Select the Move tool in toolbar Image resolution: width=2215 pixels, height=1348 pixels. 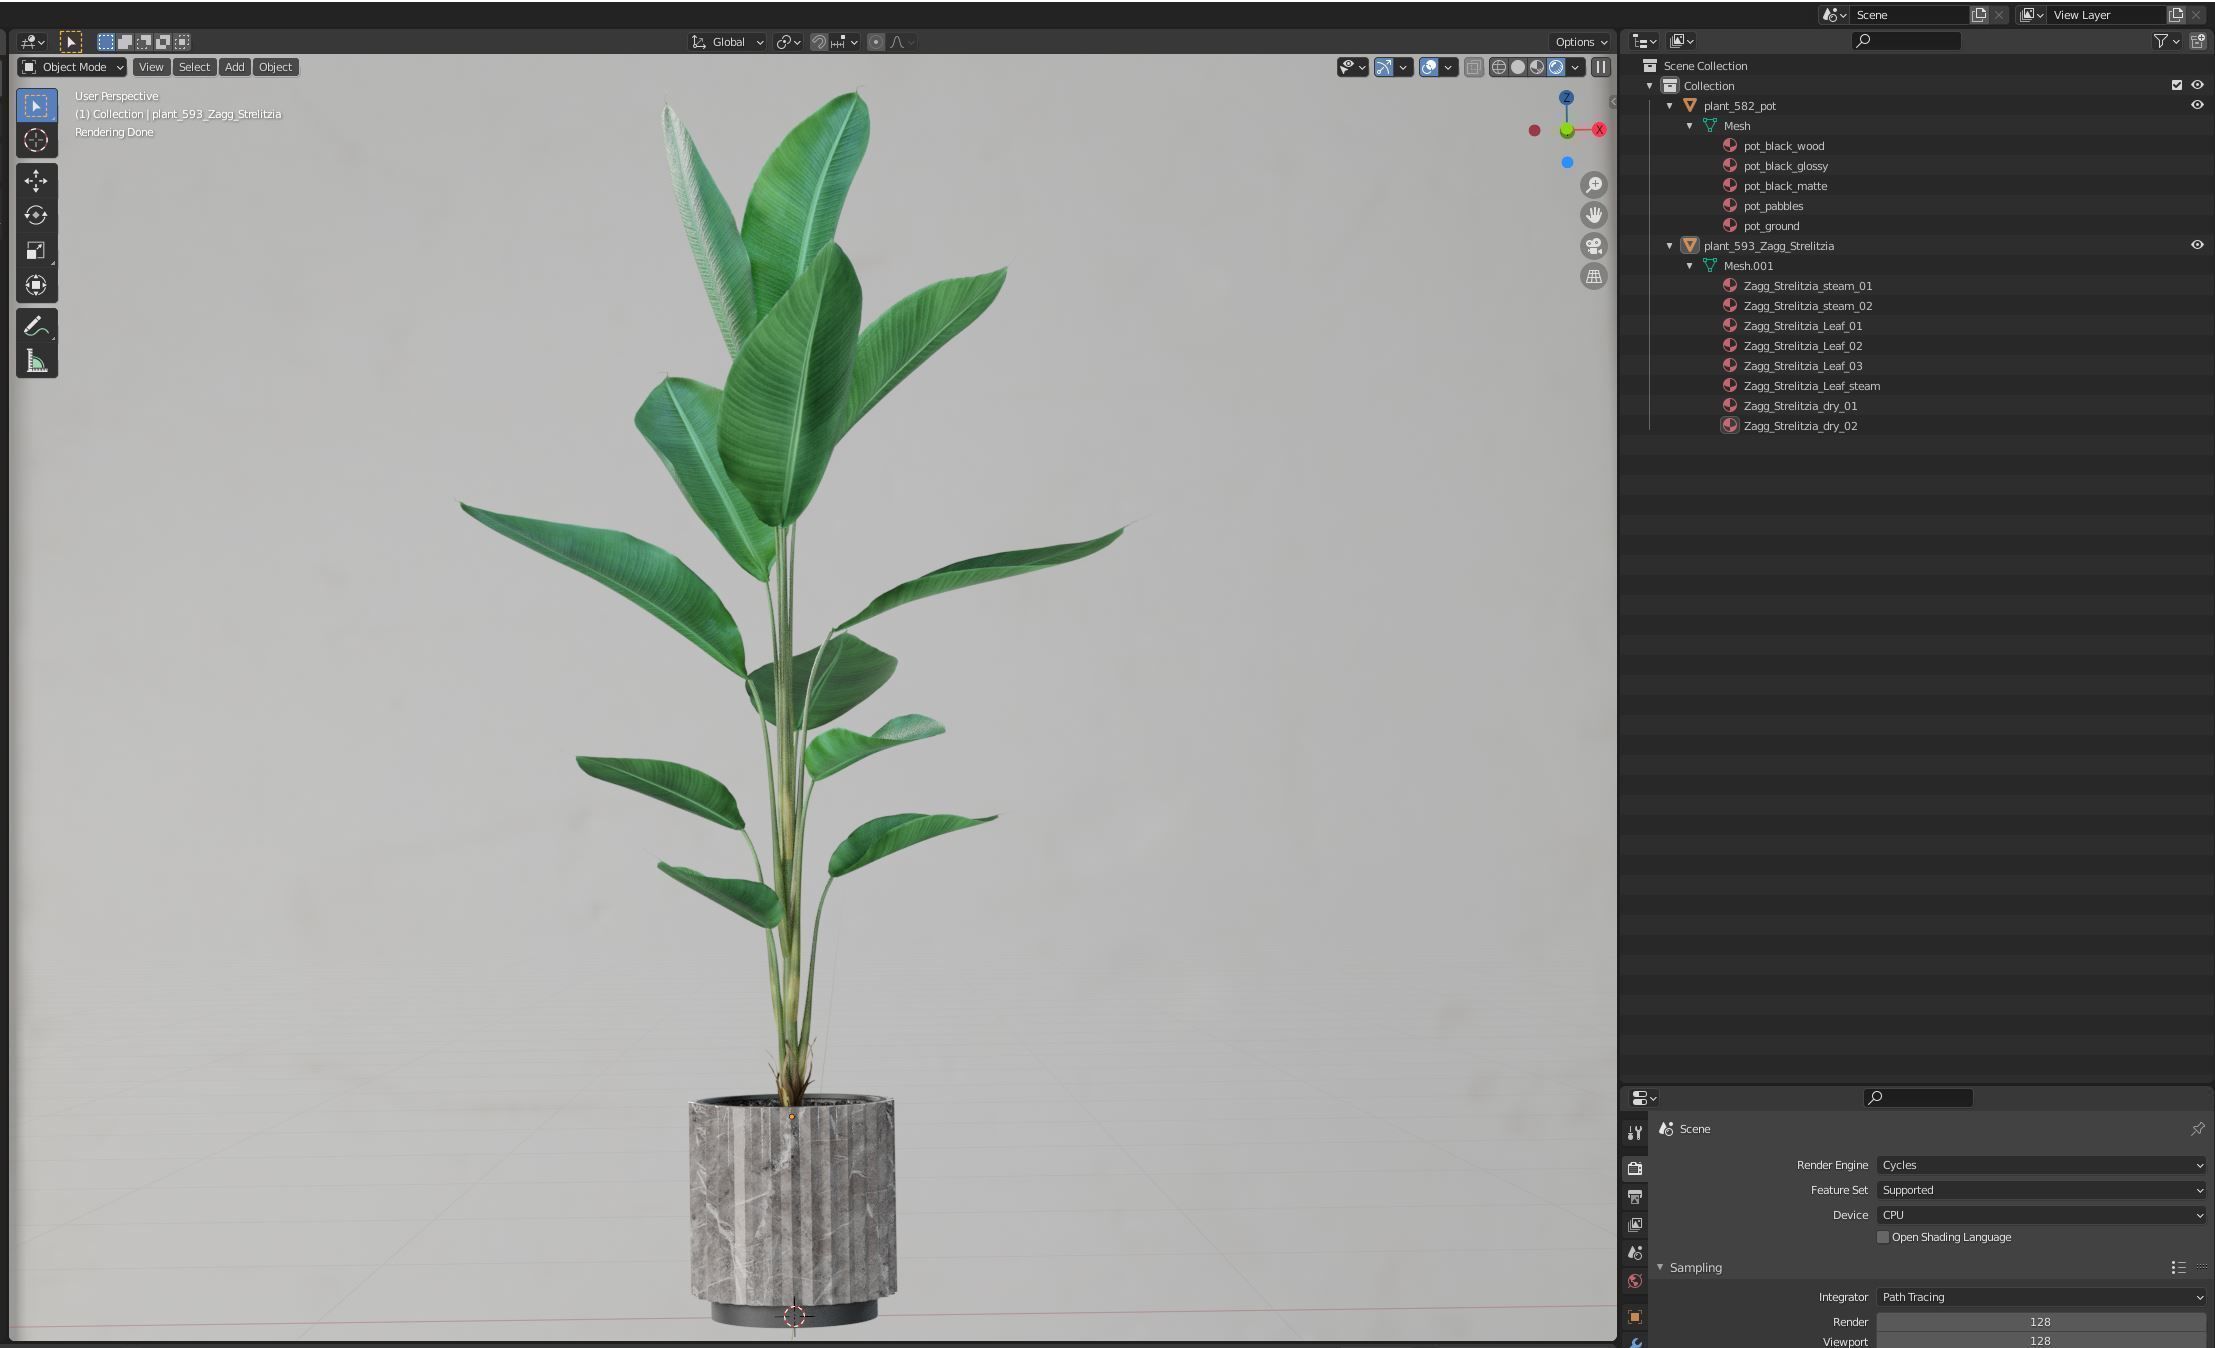coord(36,181)
